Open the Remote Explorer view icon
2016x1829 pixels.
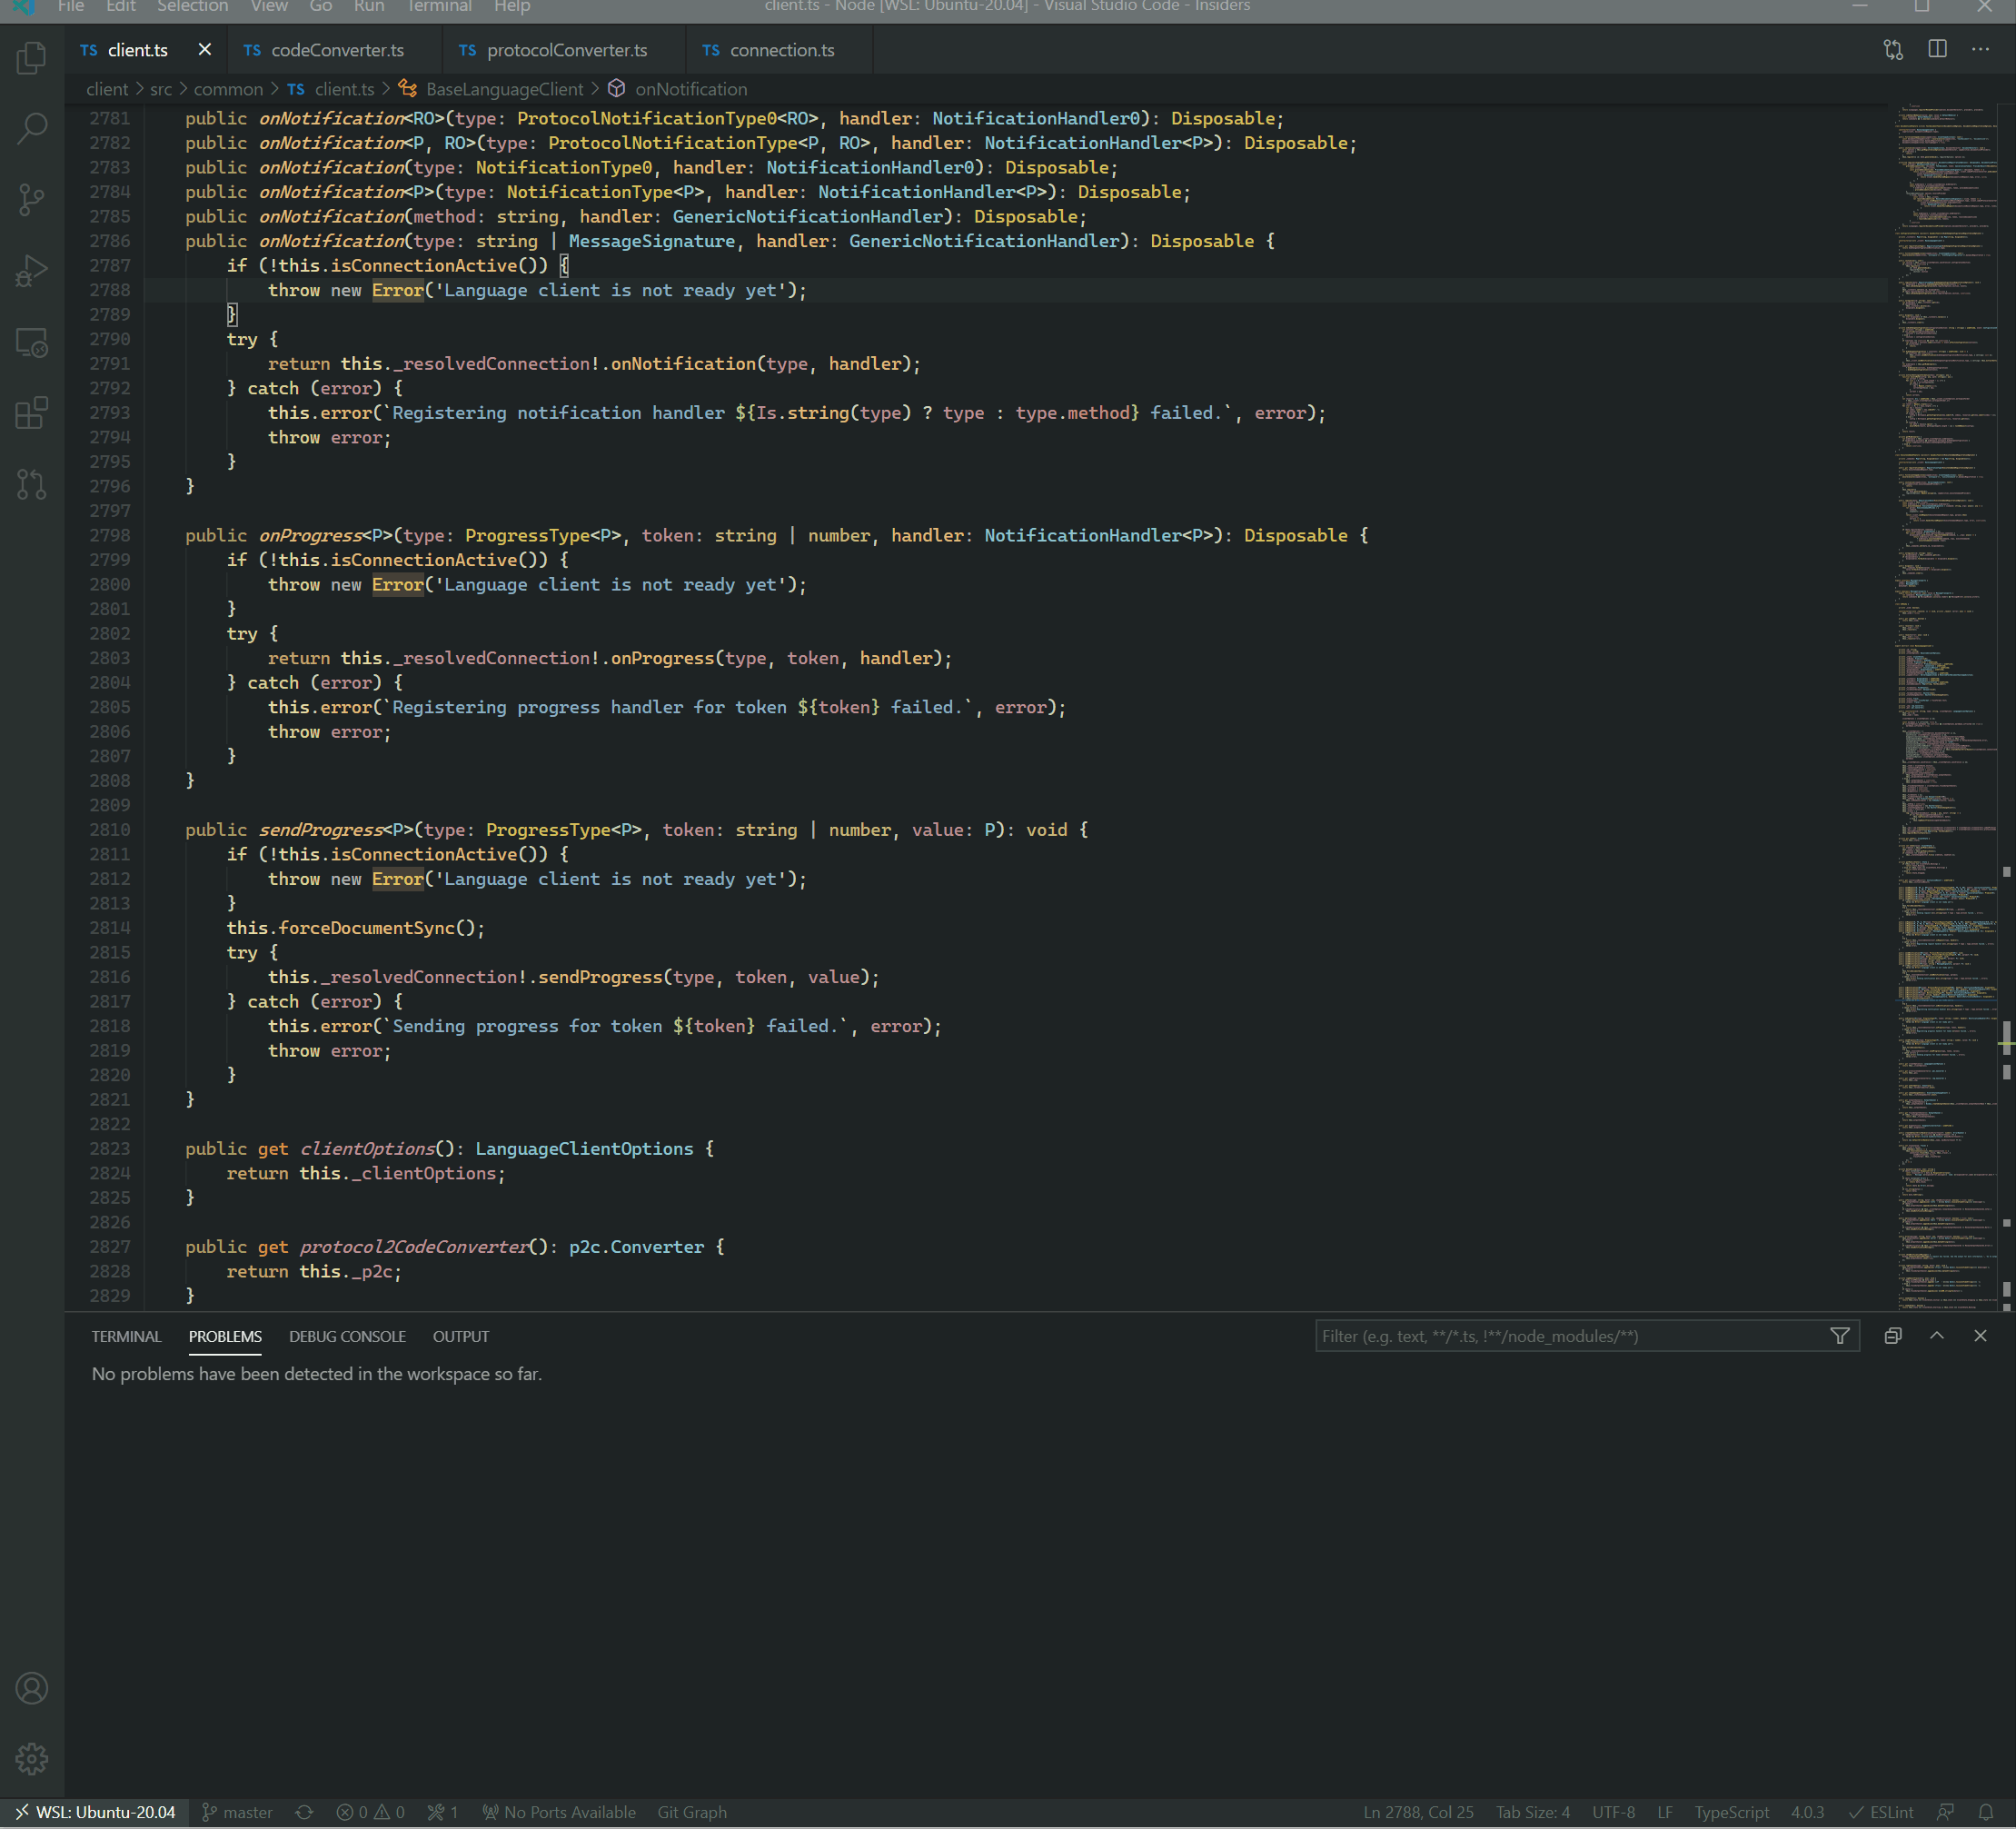click(32, 342)
